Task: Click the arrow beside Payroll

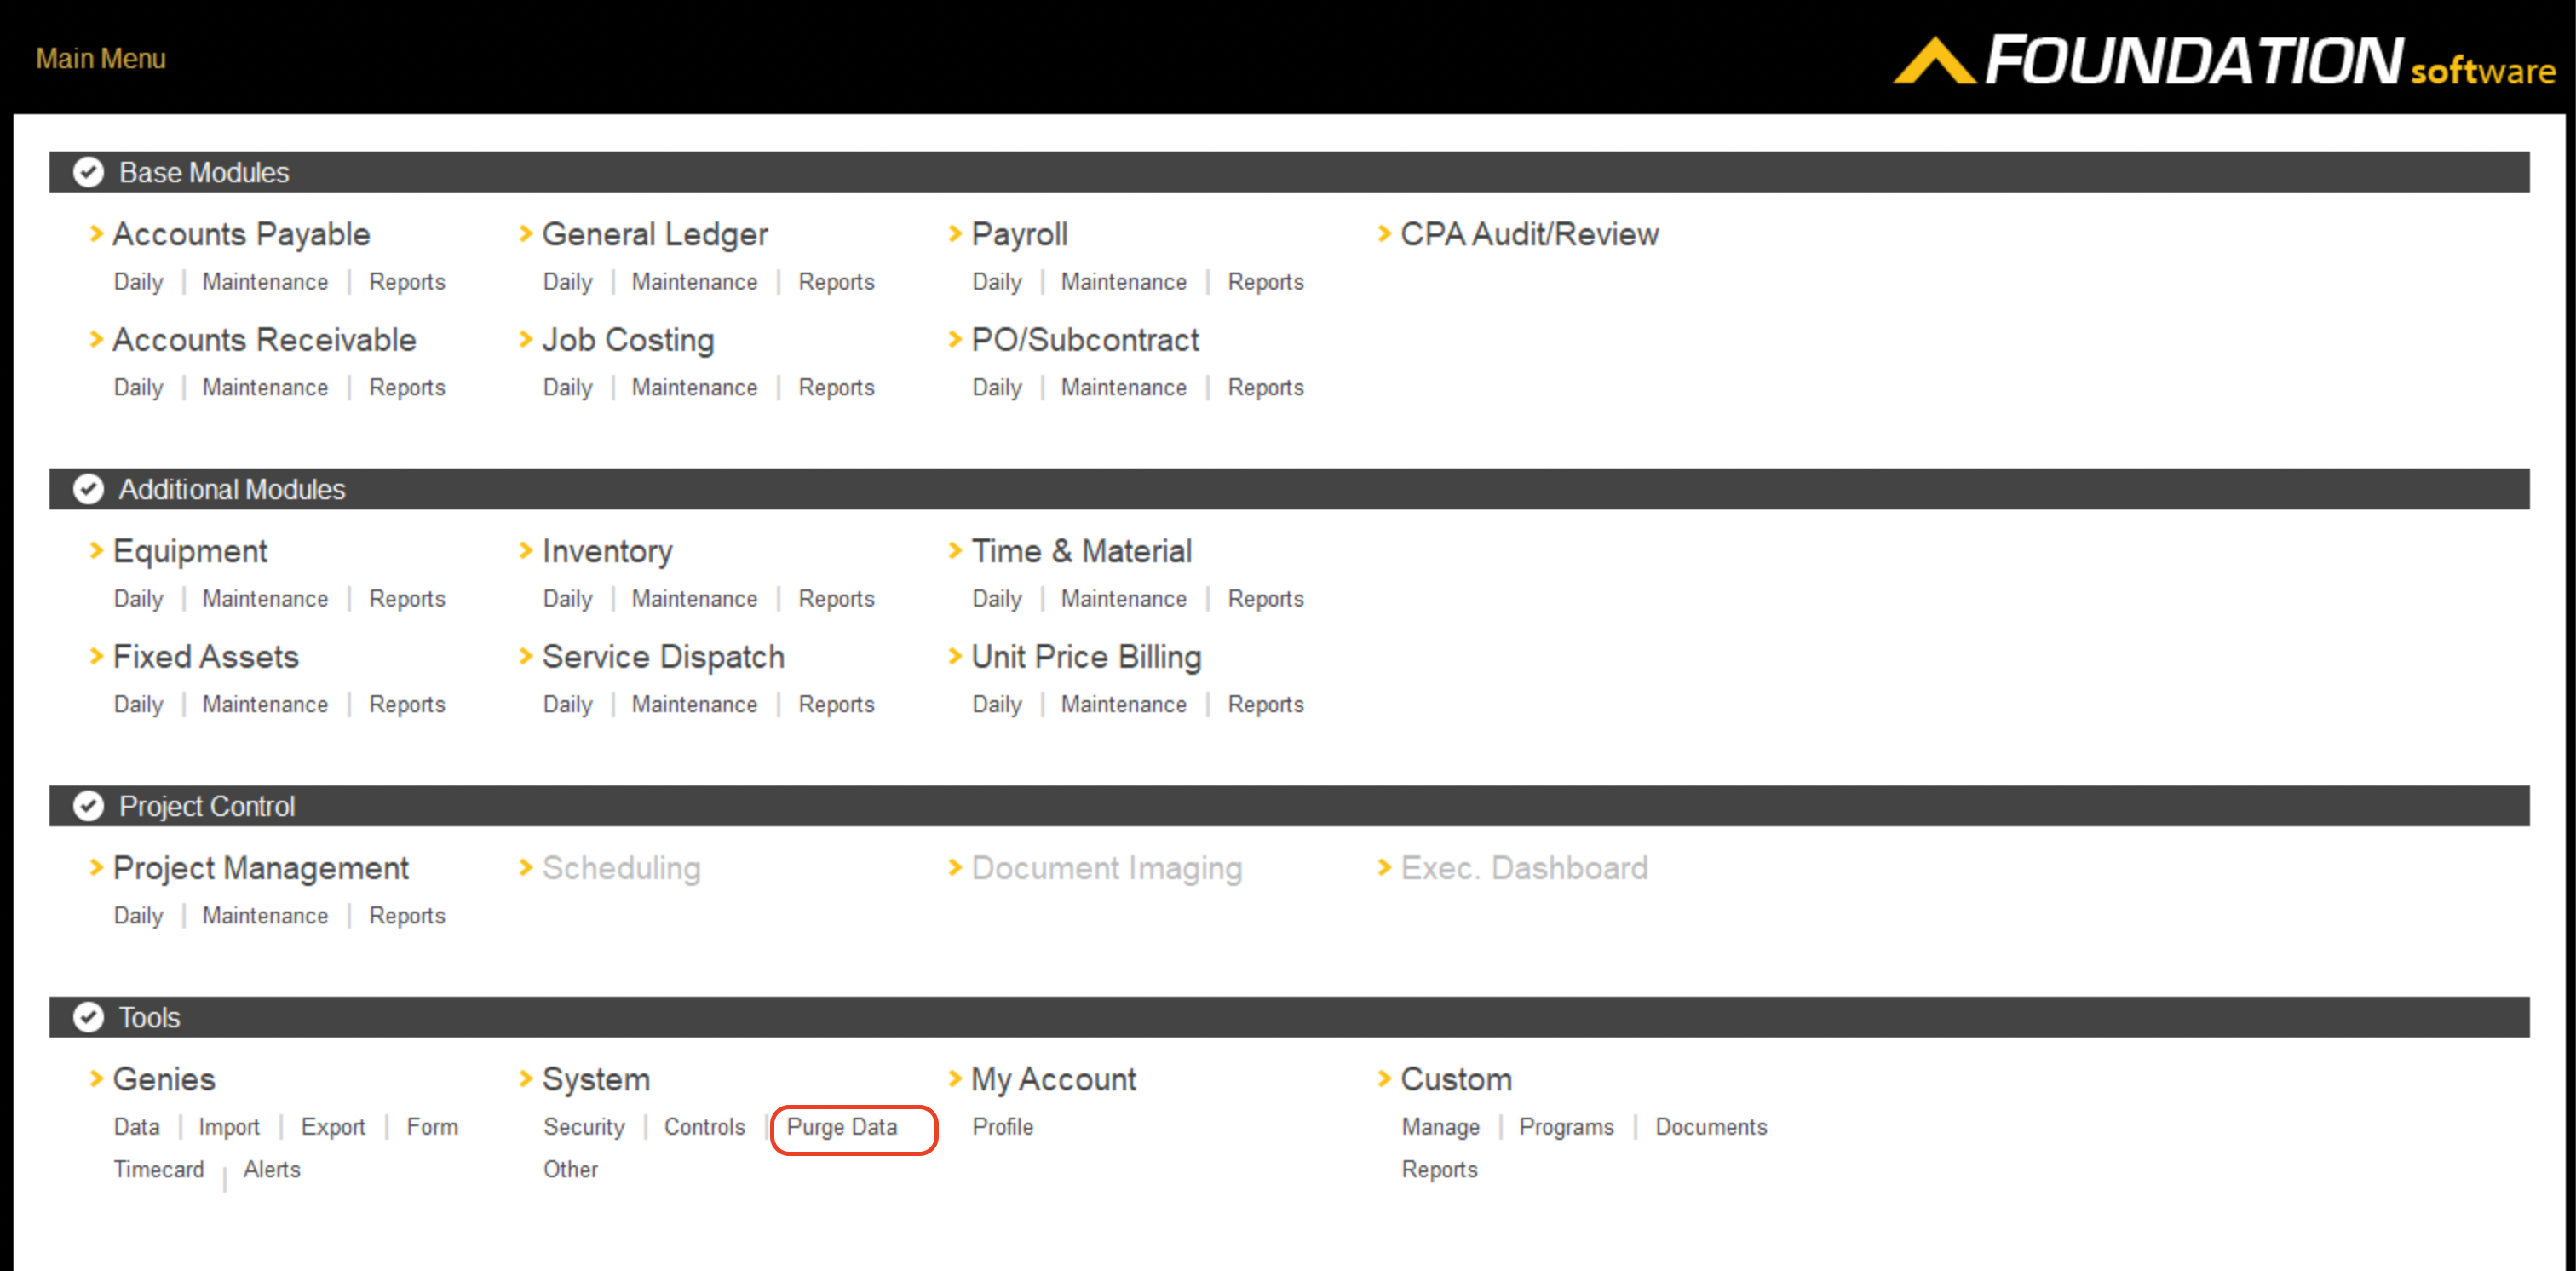Action: [954, 234]
